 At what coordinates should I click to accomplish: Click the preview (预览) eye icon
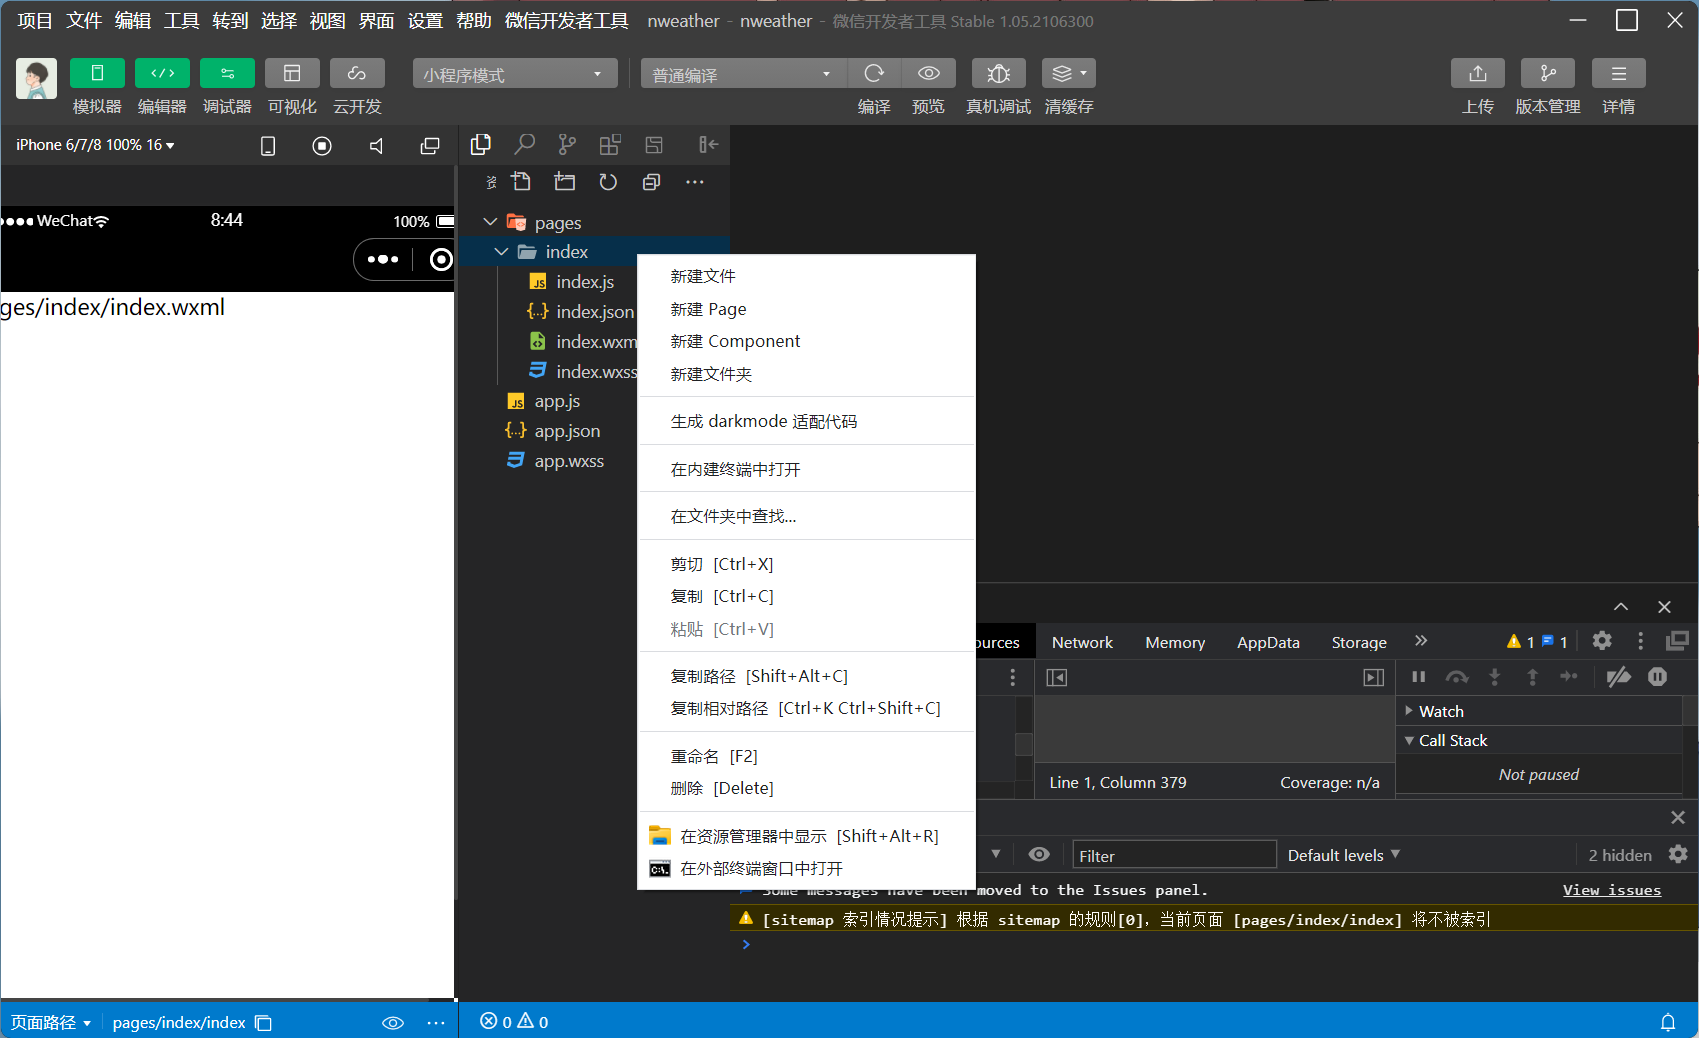click(928, 73)
